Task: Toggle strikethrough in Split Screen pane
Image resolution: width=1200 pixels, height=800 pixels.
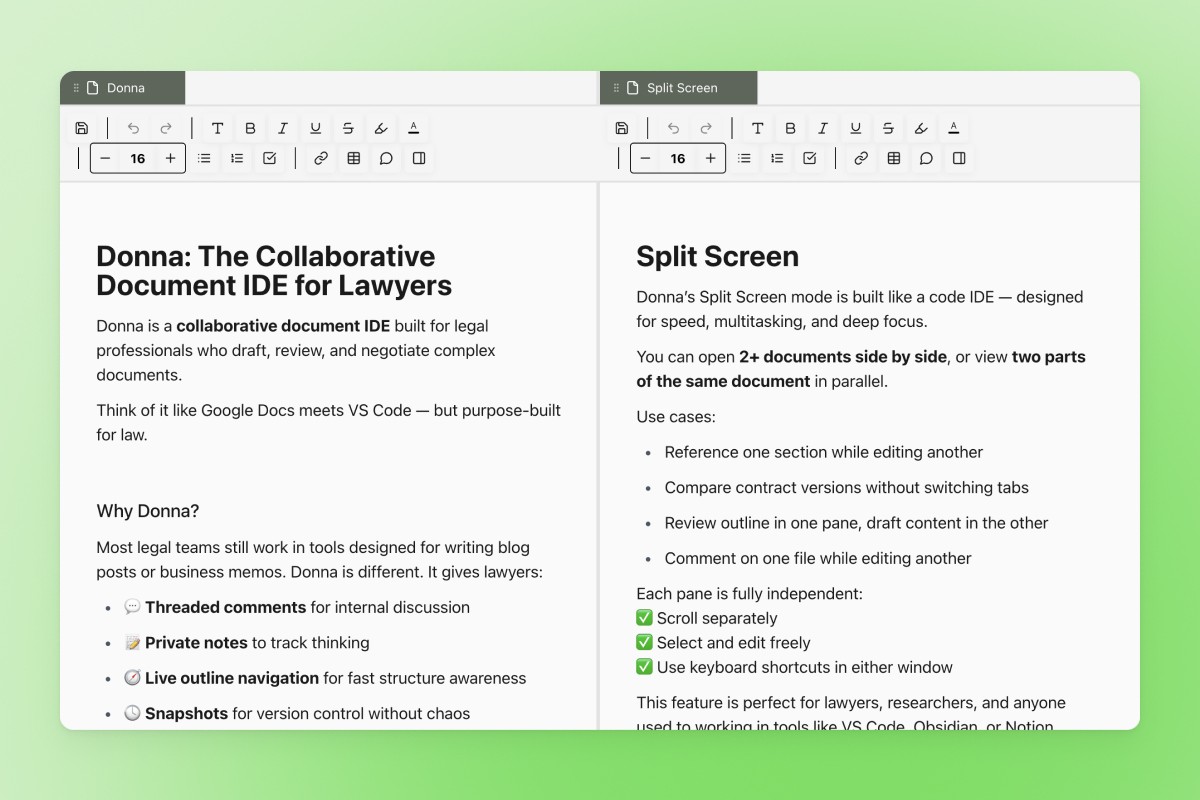Action: [888, 128]
